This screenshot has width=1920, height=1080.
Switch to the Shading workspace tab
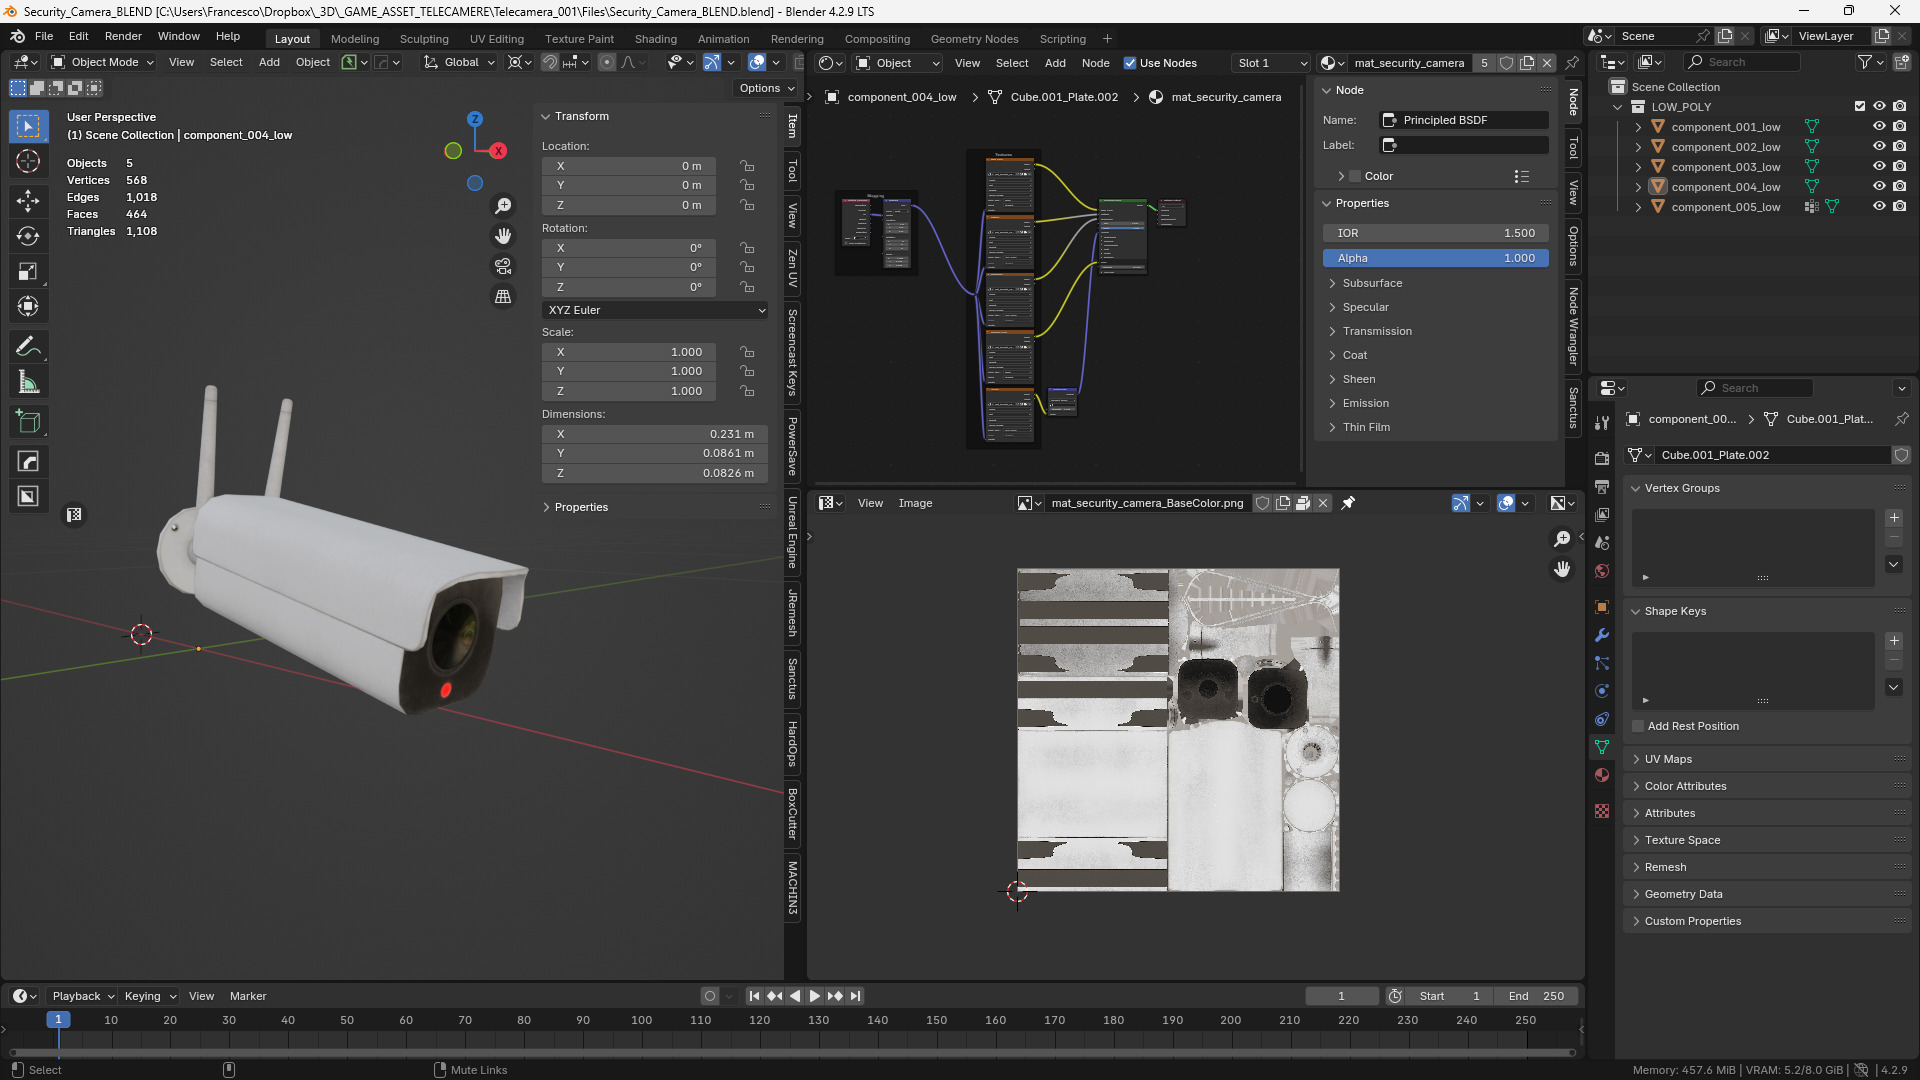(x=655, y=39)
